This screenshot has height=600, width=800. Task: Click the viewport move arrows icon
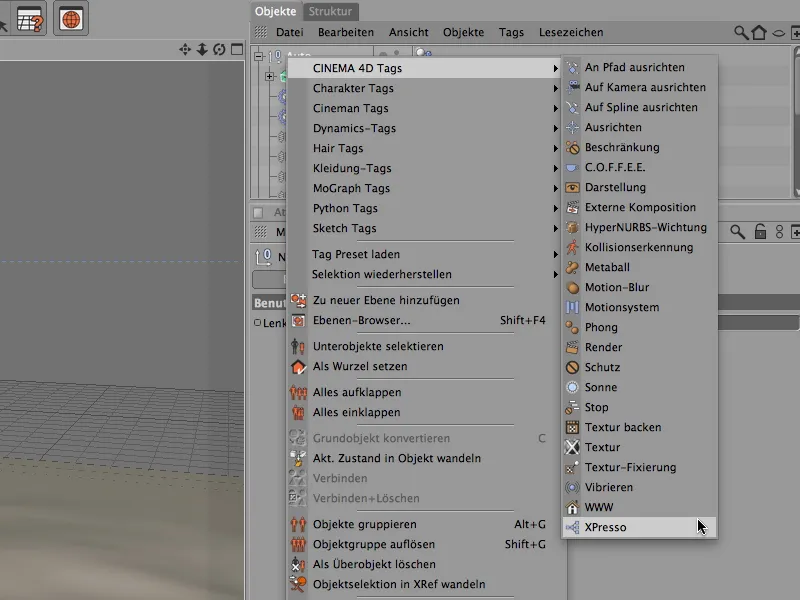[x=185, y=49]
